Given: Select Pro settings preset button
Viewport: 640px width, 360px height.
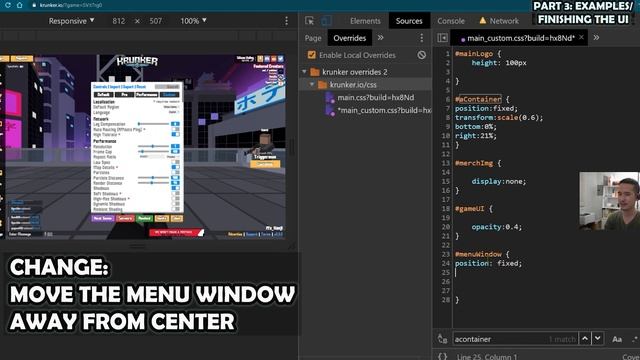Looking at the screenshot, I should pyautogui.click(x=124, y=94).
